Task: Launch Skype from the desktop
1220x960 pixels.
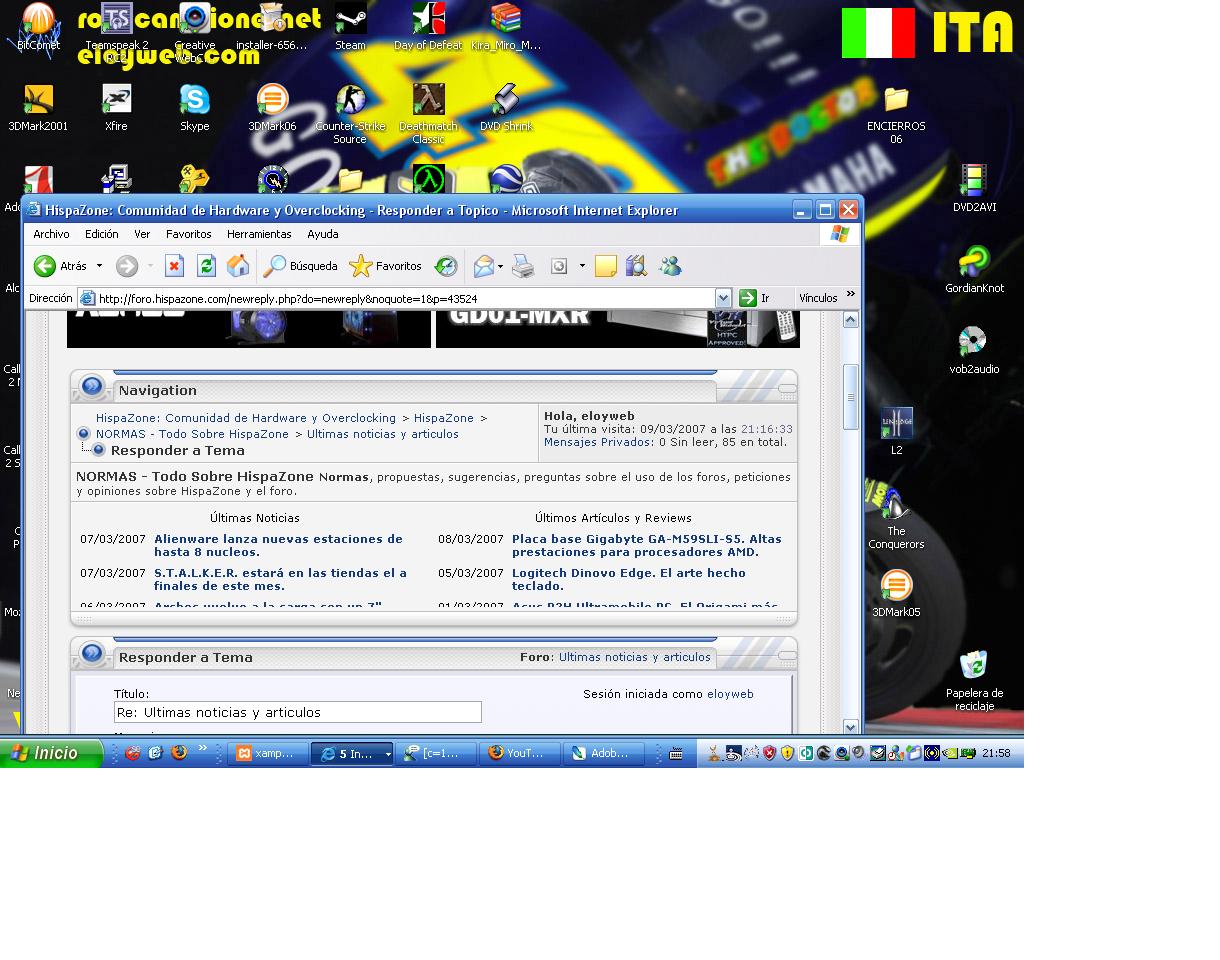Action: pos(195,108)
